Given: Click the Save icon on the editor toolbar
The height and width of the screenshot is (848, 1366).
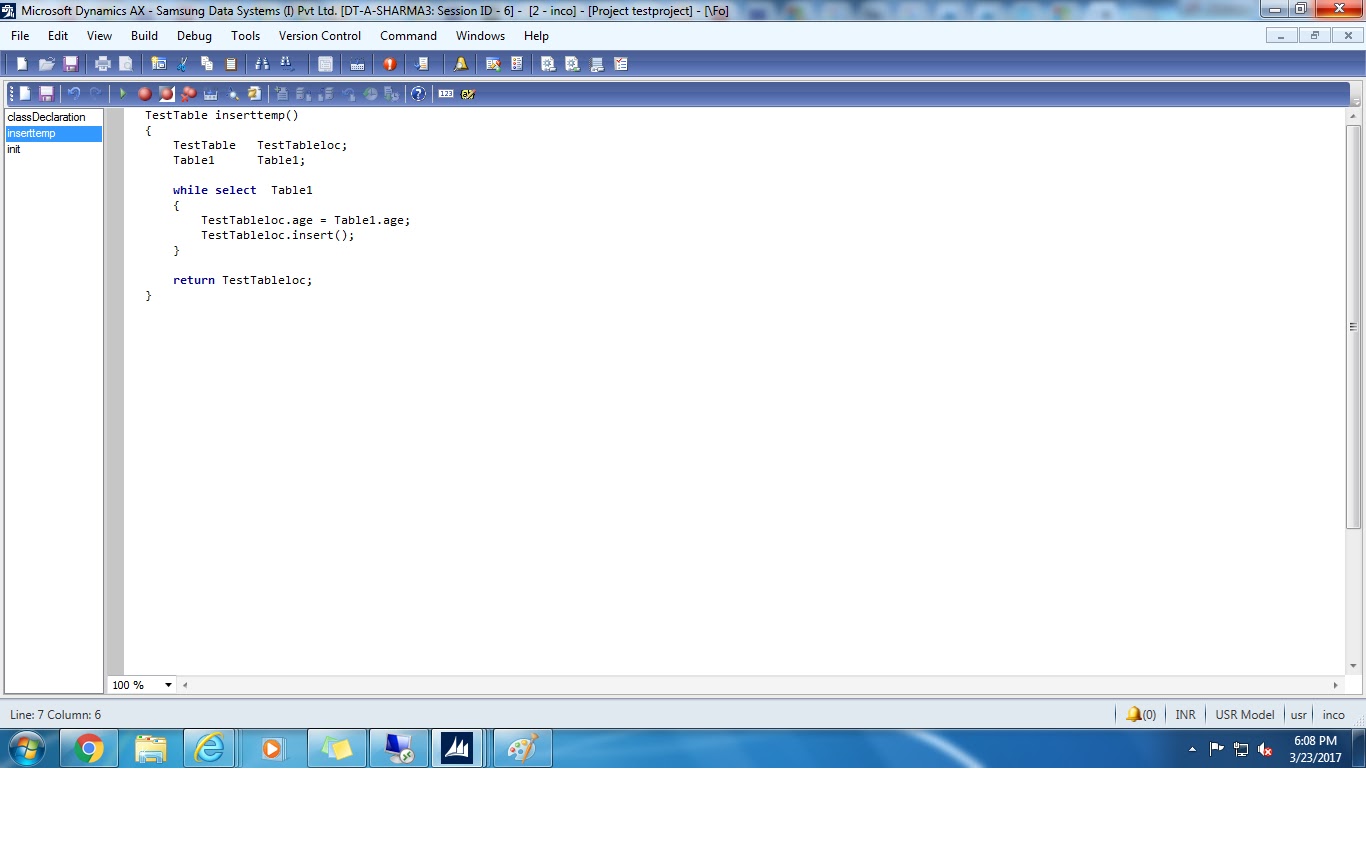Looking at the screenshot, I should [x=47, y=93].
